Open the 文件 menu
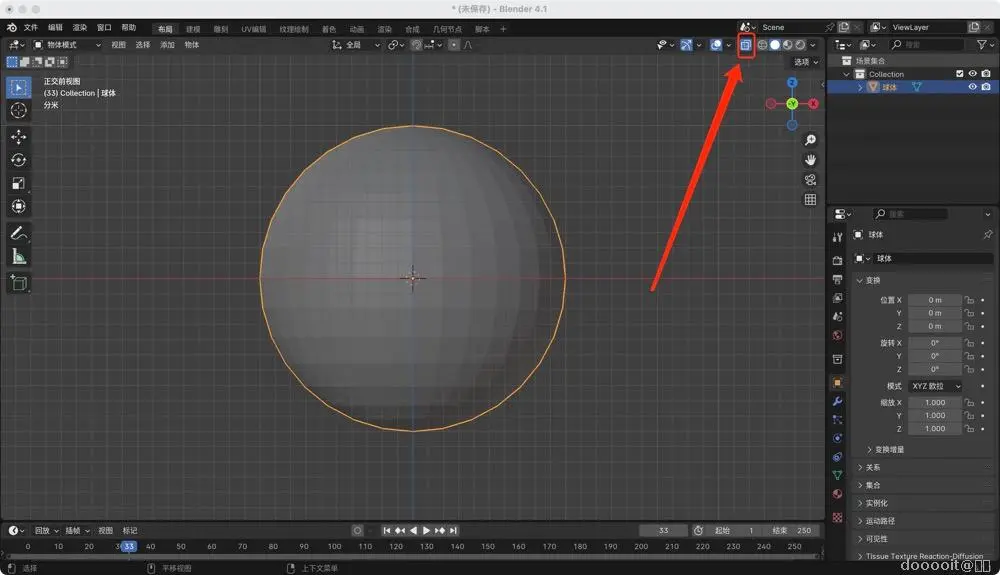 click(x=30, y=28)
